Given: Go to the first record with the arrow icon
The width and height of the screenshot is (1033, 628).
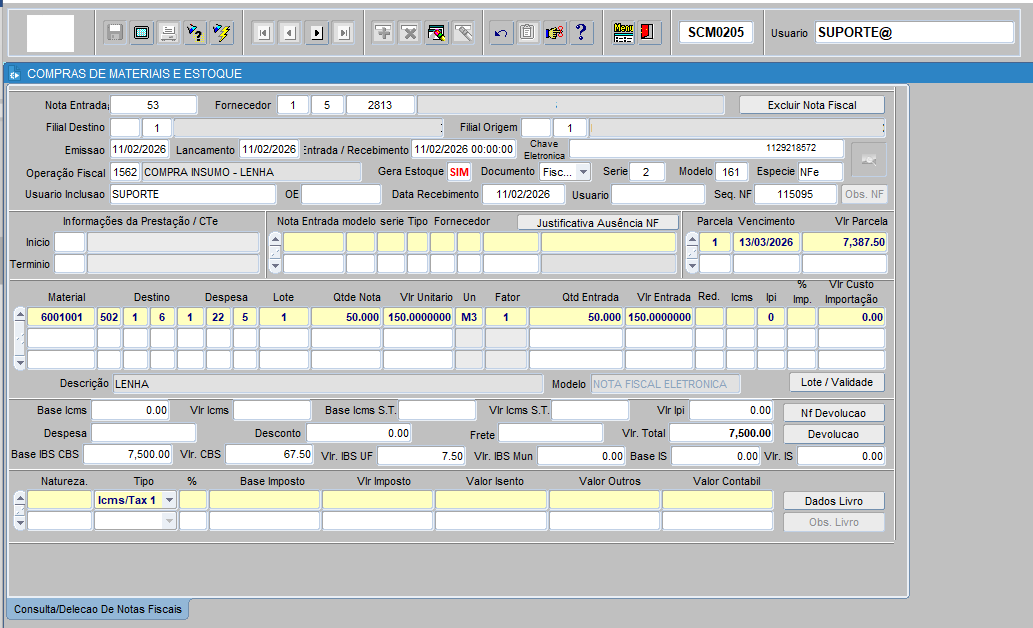Looking at the screenshot, I should click(263, 33).
